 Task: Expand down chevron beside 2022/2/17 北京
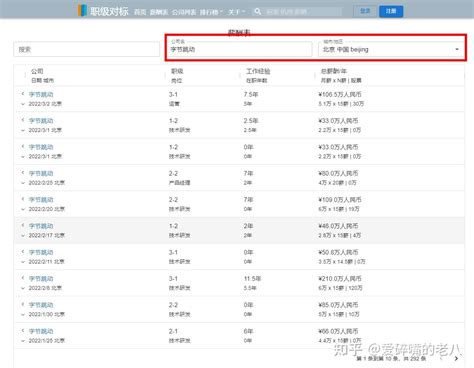tap(23, 236)
